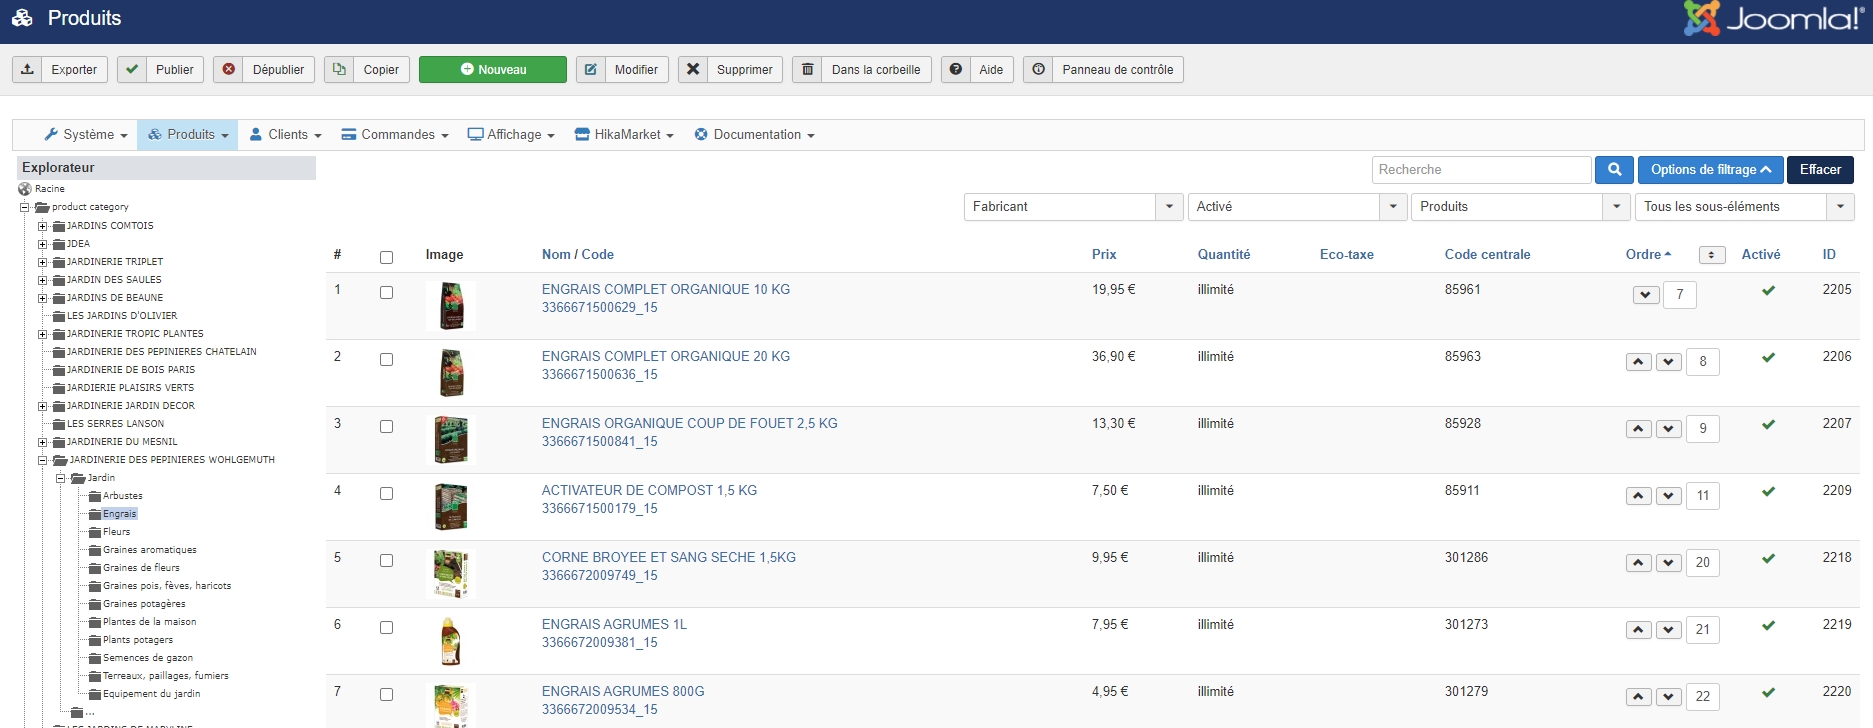Move ENGRAIS AGRUMES 800G up

[x=1638, y=697]
